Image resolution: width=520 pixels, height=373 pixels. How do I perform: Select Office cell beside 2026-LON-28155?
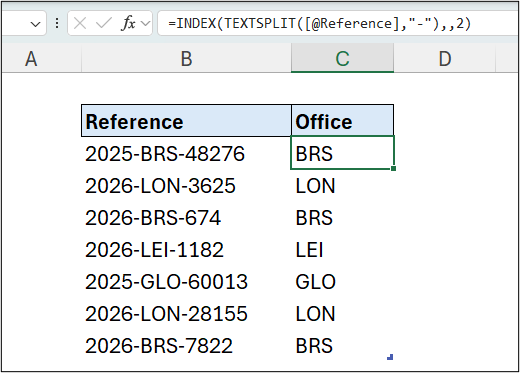pyautogui.click(x=342, y=313)
